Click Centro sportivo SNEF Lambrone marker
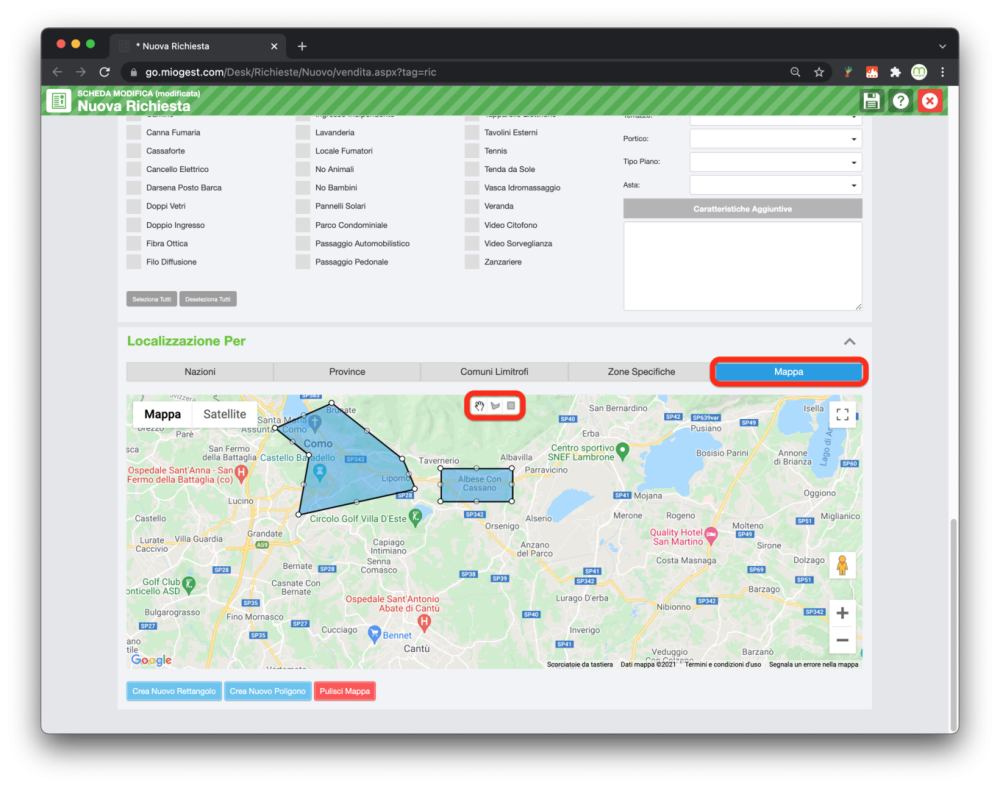The image size is (1000, 788). click(x=623, y=450)
